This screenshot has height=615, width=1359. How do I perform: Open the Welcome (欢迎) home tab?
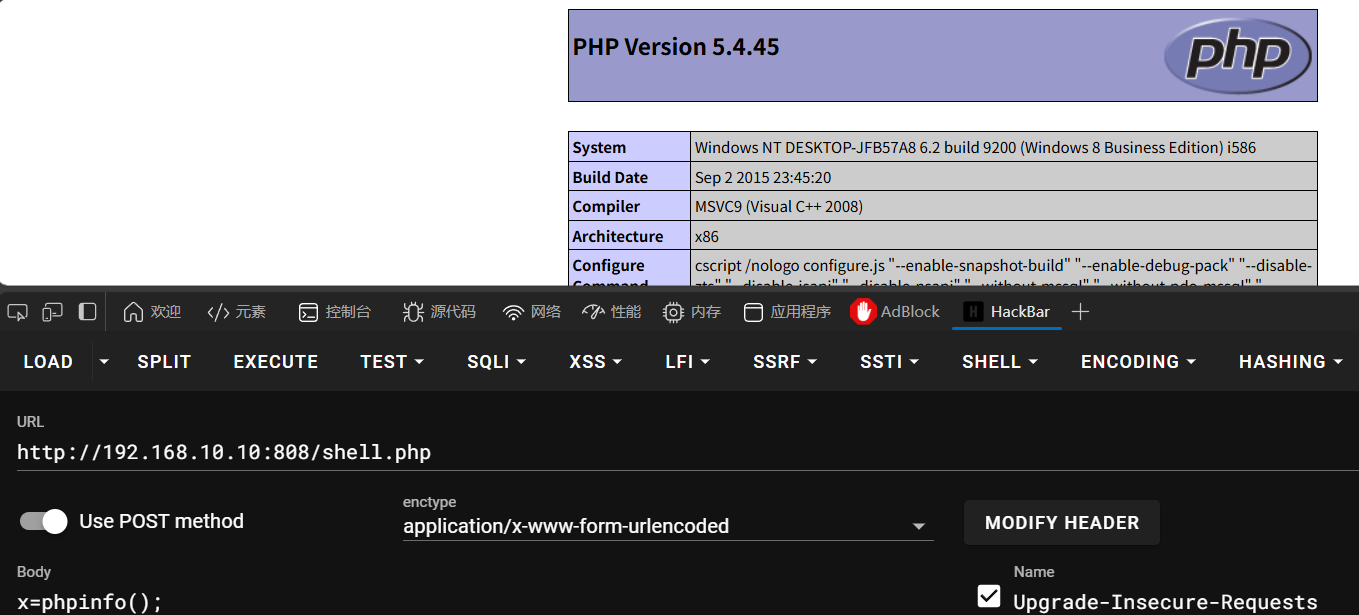(152, 312)
